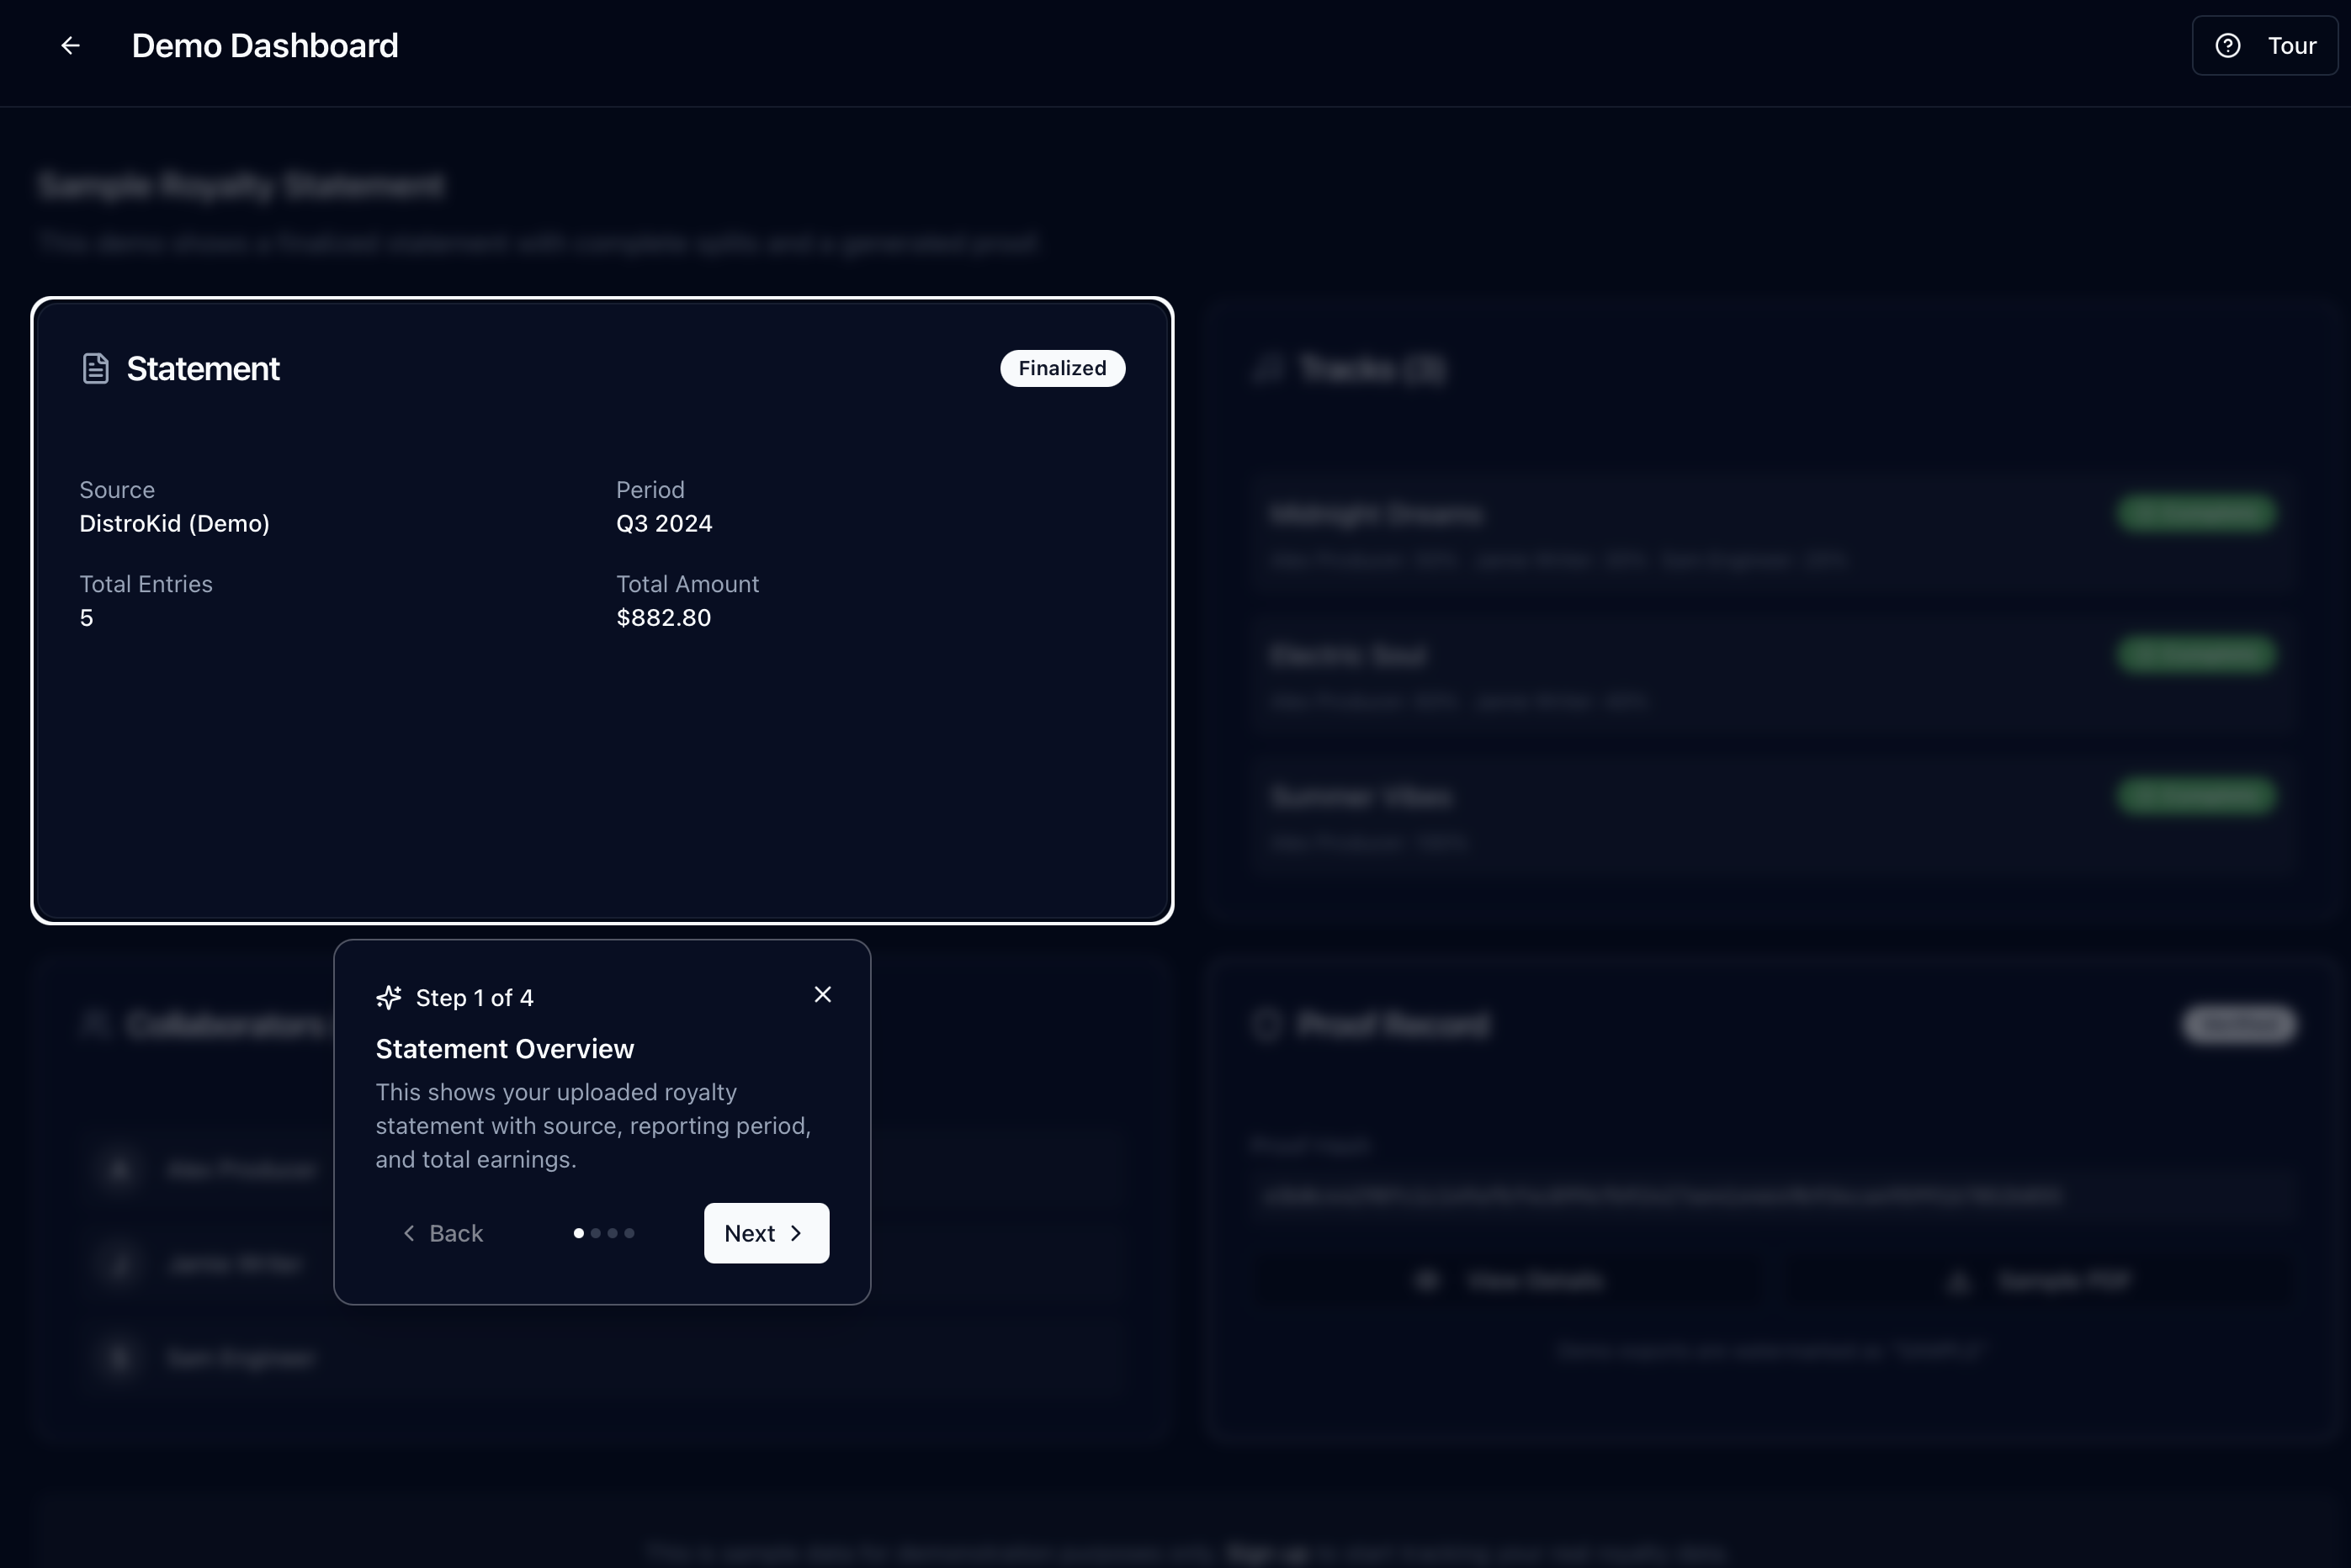This screenshot has width=2351, height=1568.
Task: Dismiss the tour popup with the X
Action: click(822, 993)
